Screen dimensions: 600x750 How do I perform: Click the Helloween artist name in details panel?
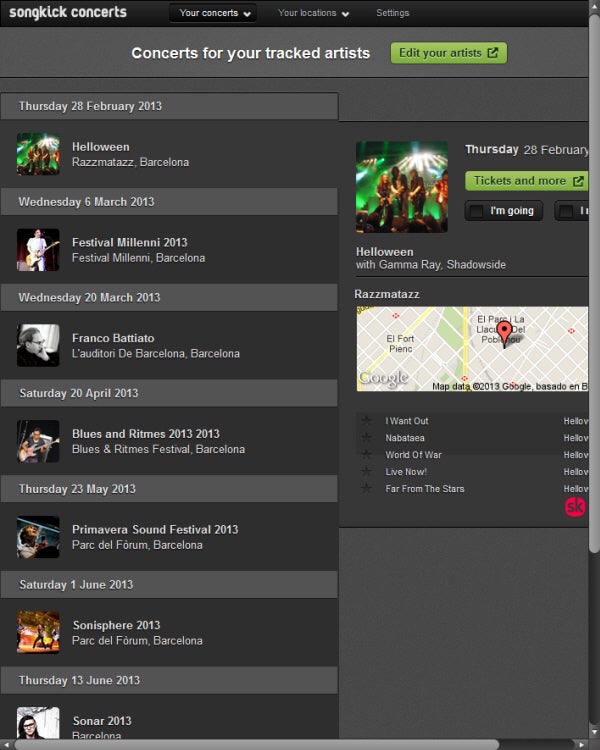click(x=384, y=252)
